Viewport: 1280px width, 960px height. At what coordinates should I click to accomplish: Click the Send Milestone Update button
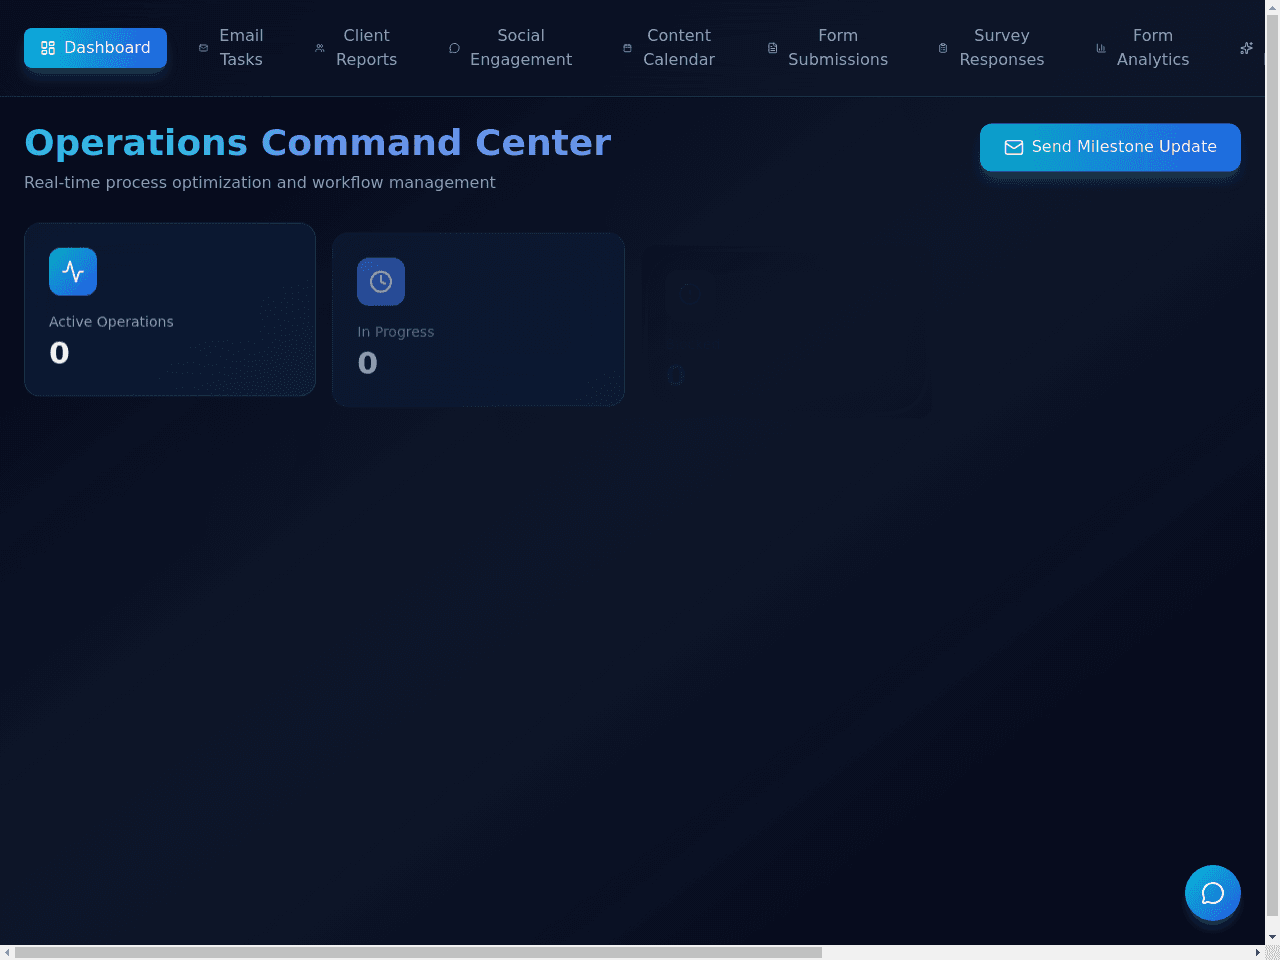point(1110,147)
